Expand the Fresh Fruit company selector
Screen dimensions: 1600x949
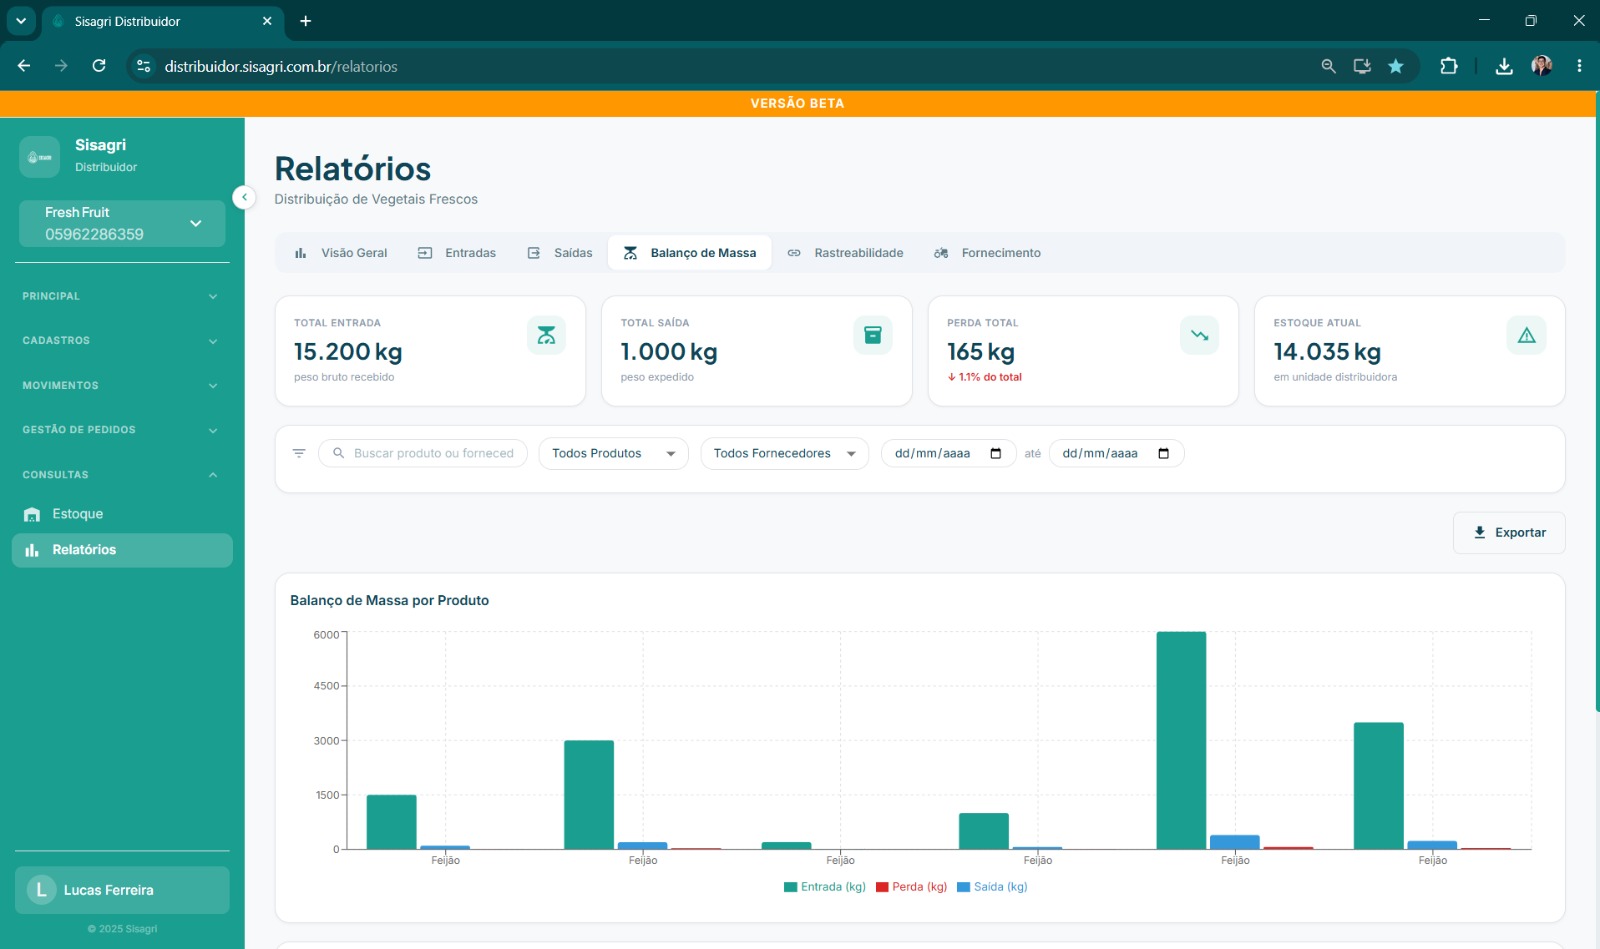(122, 223)
